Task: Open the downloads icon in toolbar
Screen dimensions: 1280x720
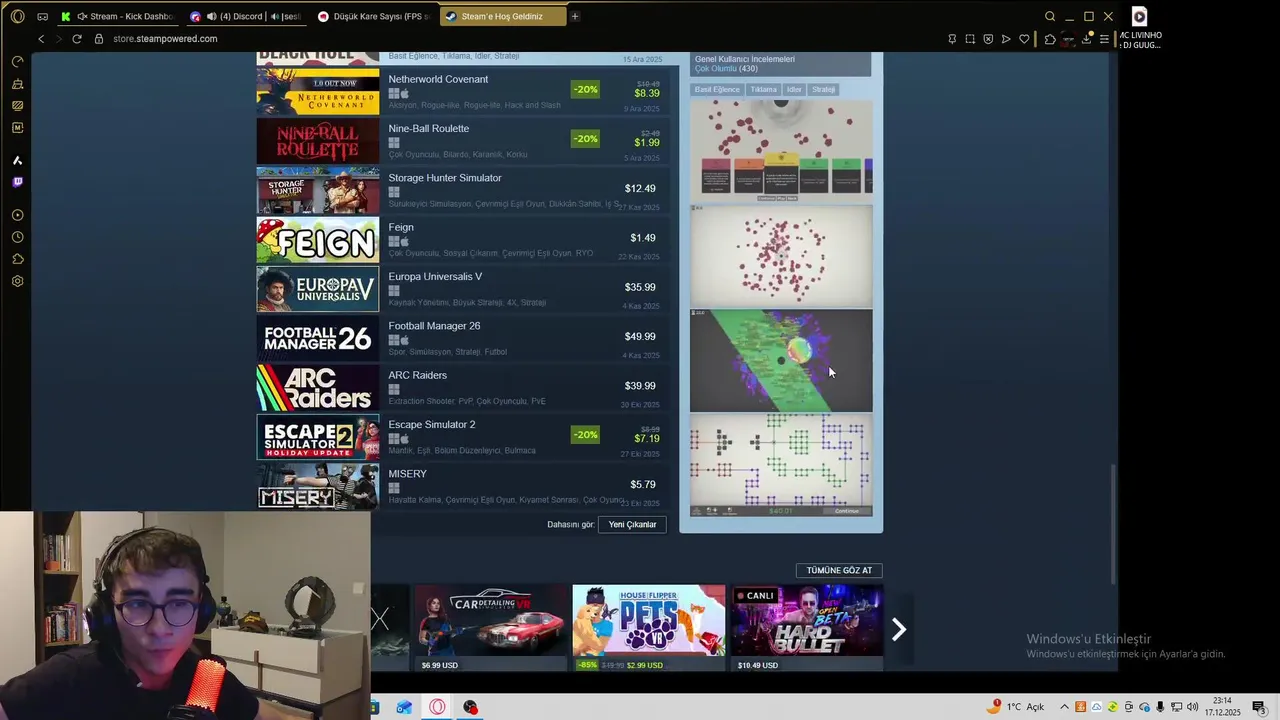Action: coord(1086,39)
